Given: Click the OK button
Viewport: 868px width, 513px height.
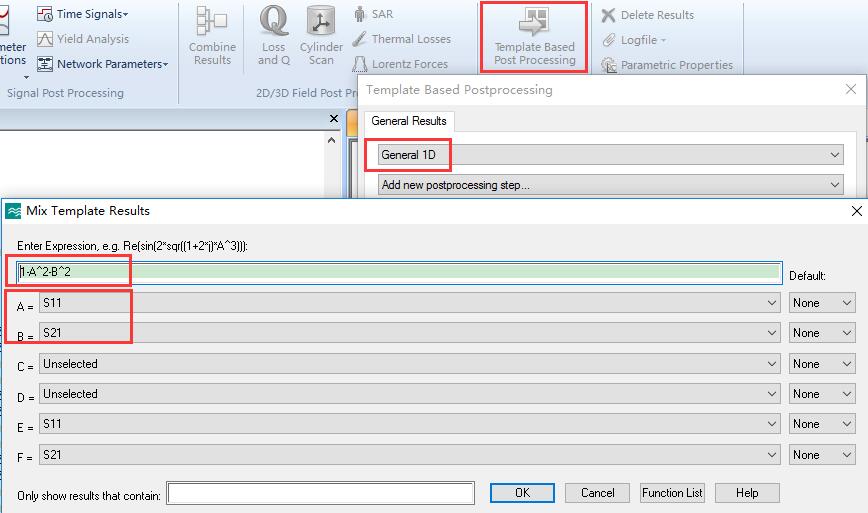Looking at the screenshot, I should click(522, 493).
